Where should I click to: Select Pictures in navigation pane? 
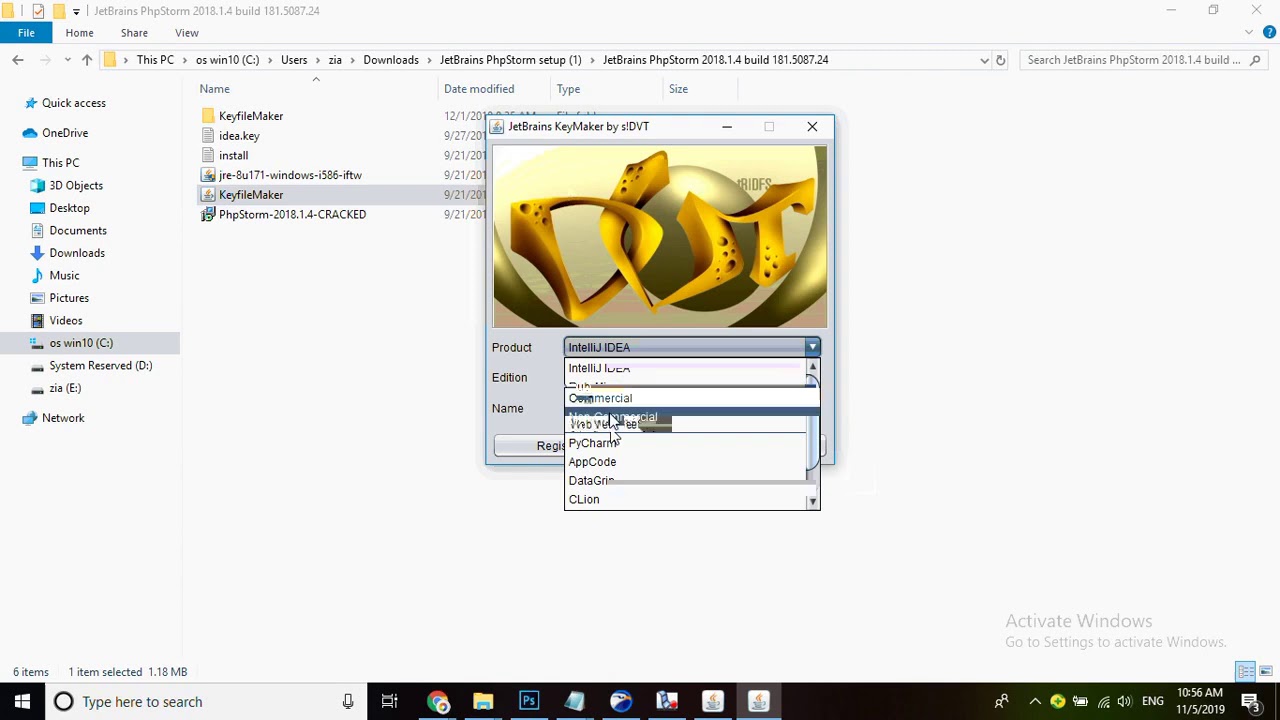69,298
